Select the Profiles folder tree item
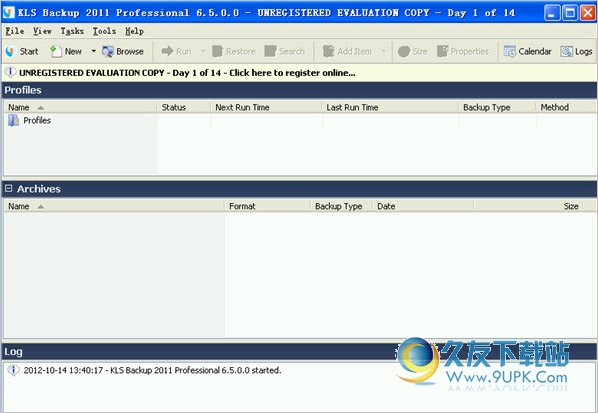 30,121
